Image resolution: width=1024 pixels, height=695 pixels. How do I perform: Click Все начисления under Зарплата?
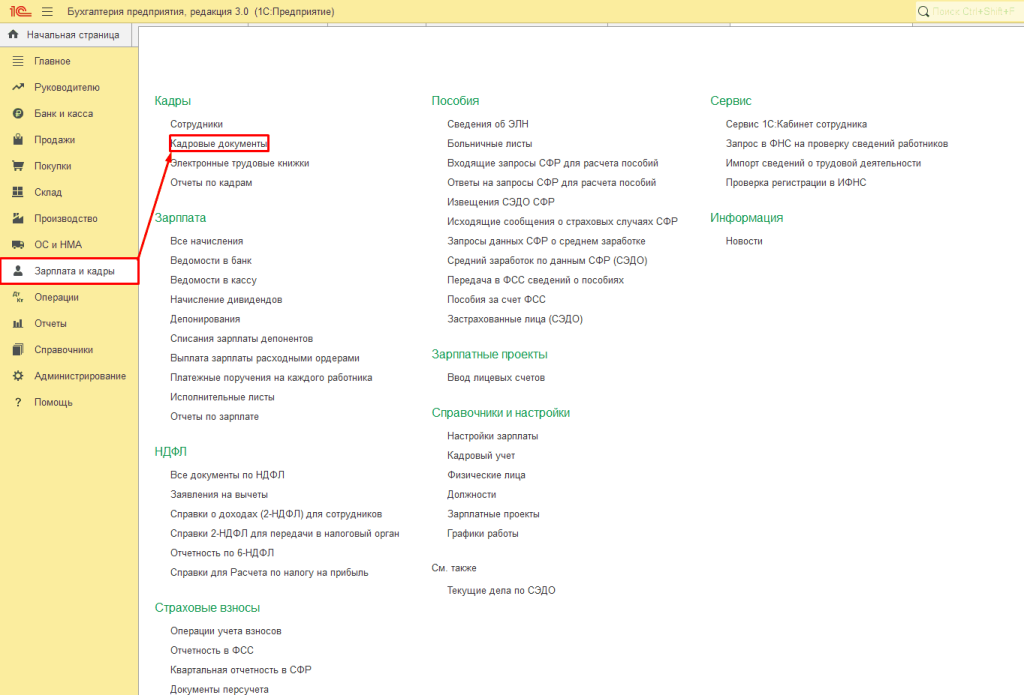(206, 241)
